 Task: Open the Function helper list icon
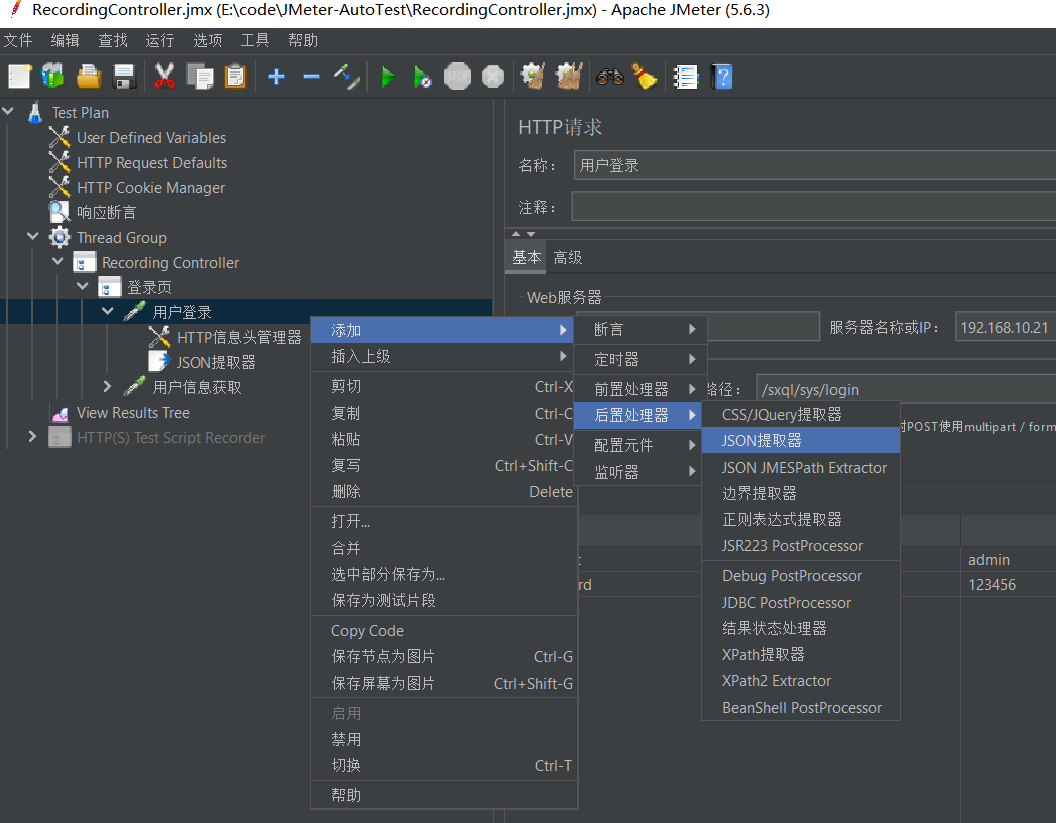coord(686,76)
